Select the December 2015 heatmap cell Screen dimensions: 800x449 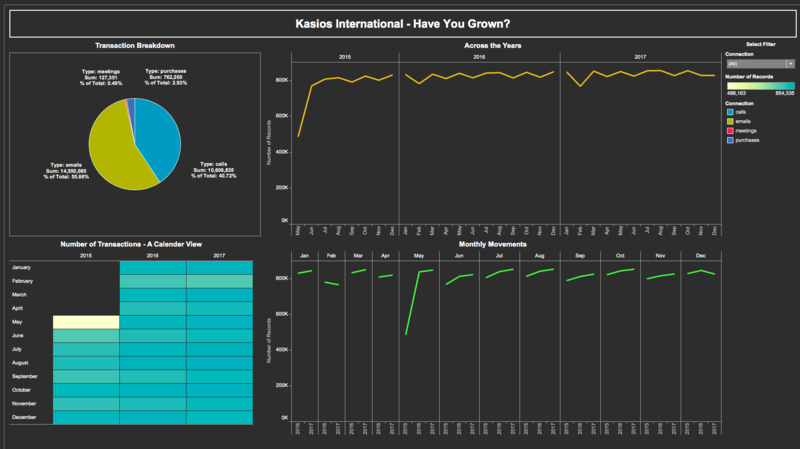[x=86, y=417]
